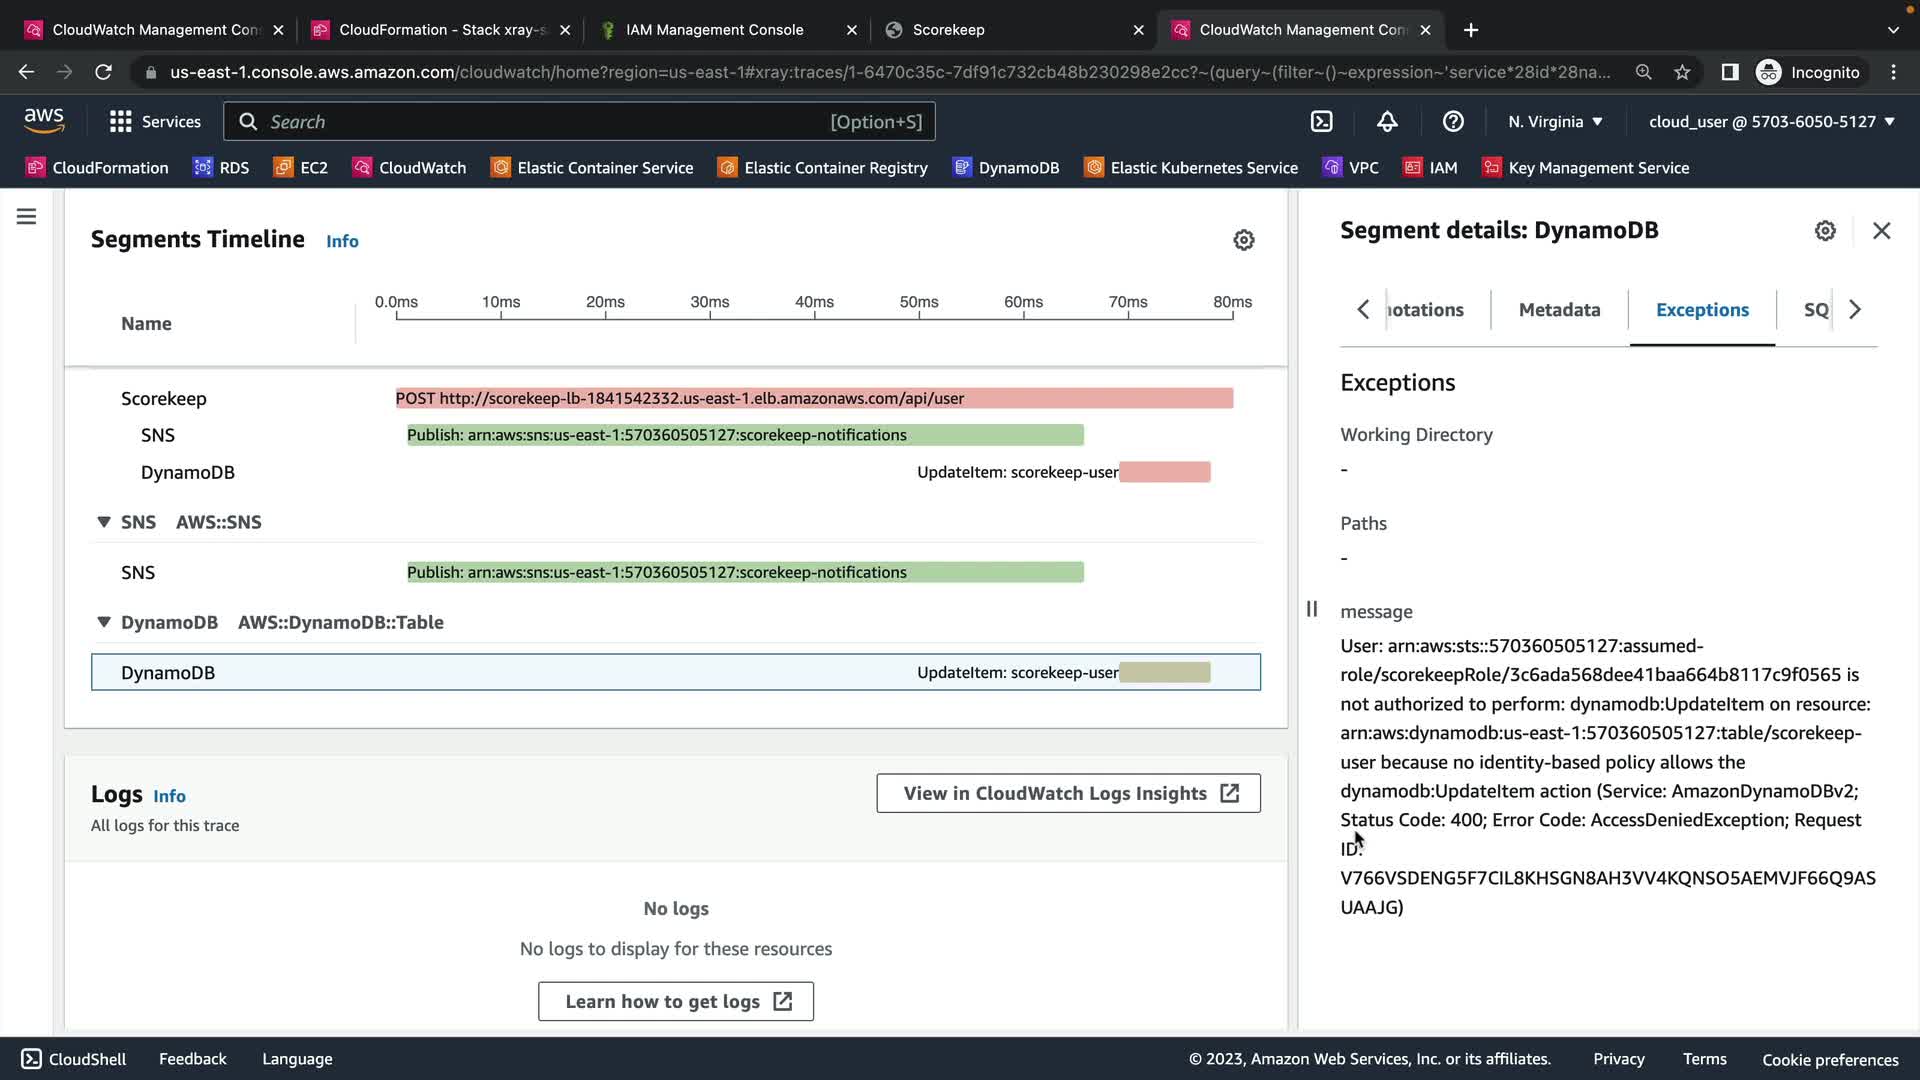Open Segments Timeline settings gear
1920x1080 pixels.
point(1243,240)
